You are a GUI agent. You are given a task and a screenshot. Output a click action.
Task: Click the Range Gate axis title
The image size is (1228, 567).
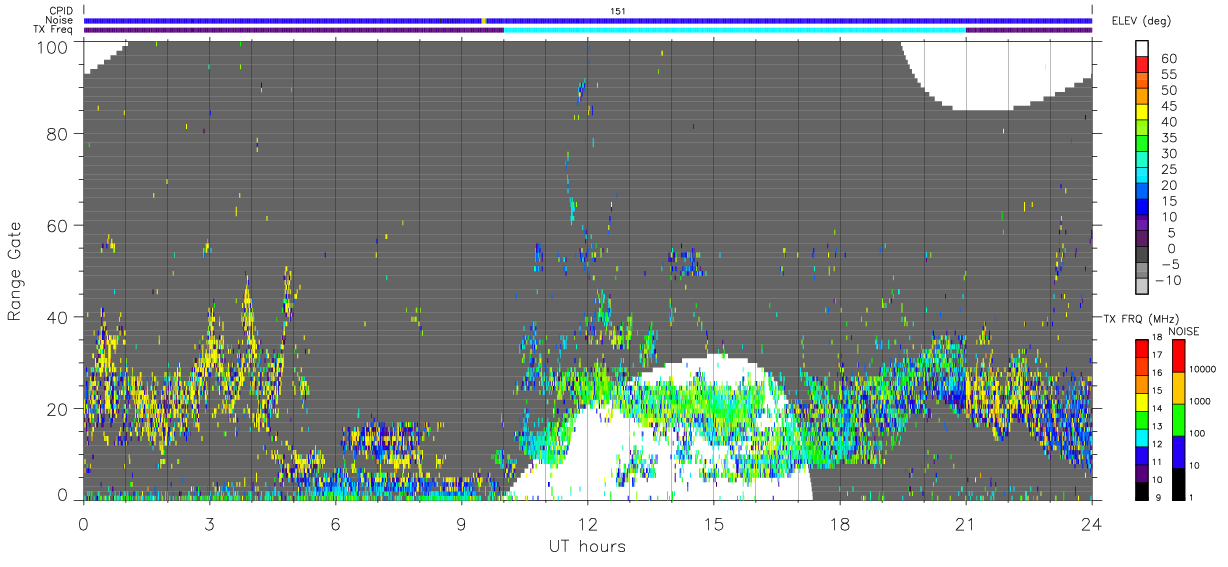(x=16, y=270)
